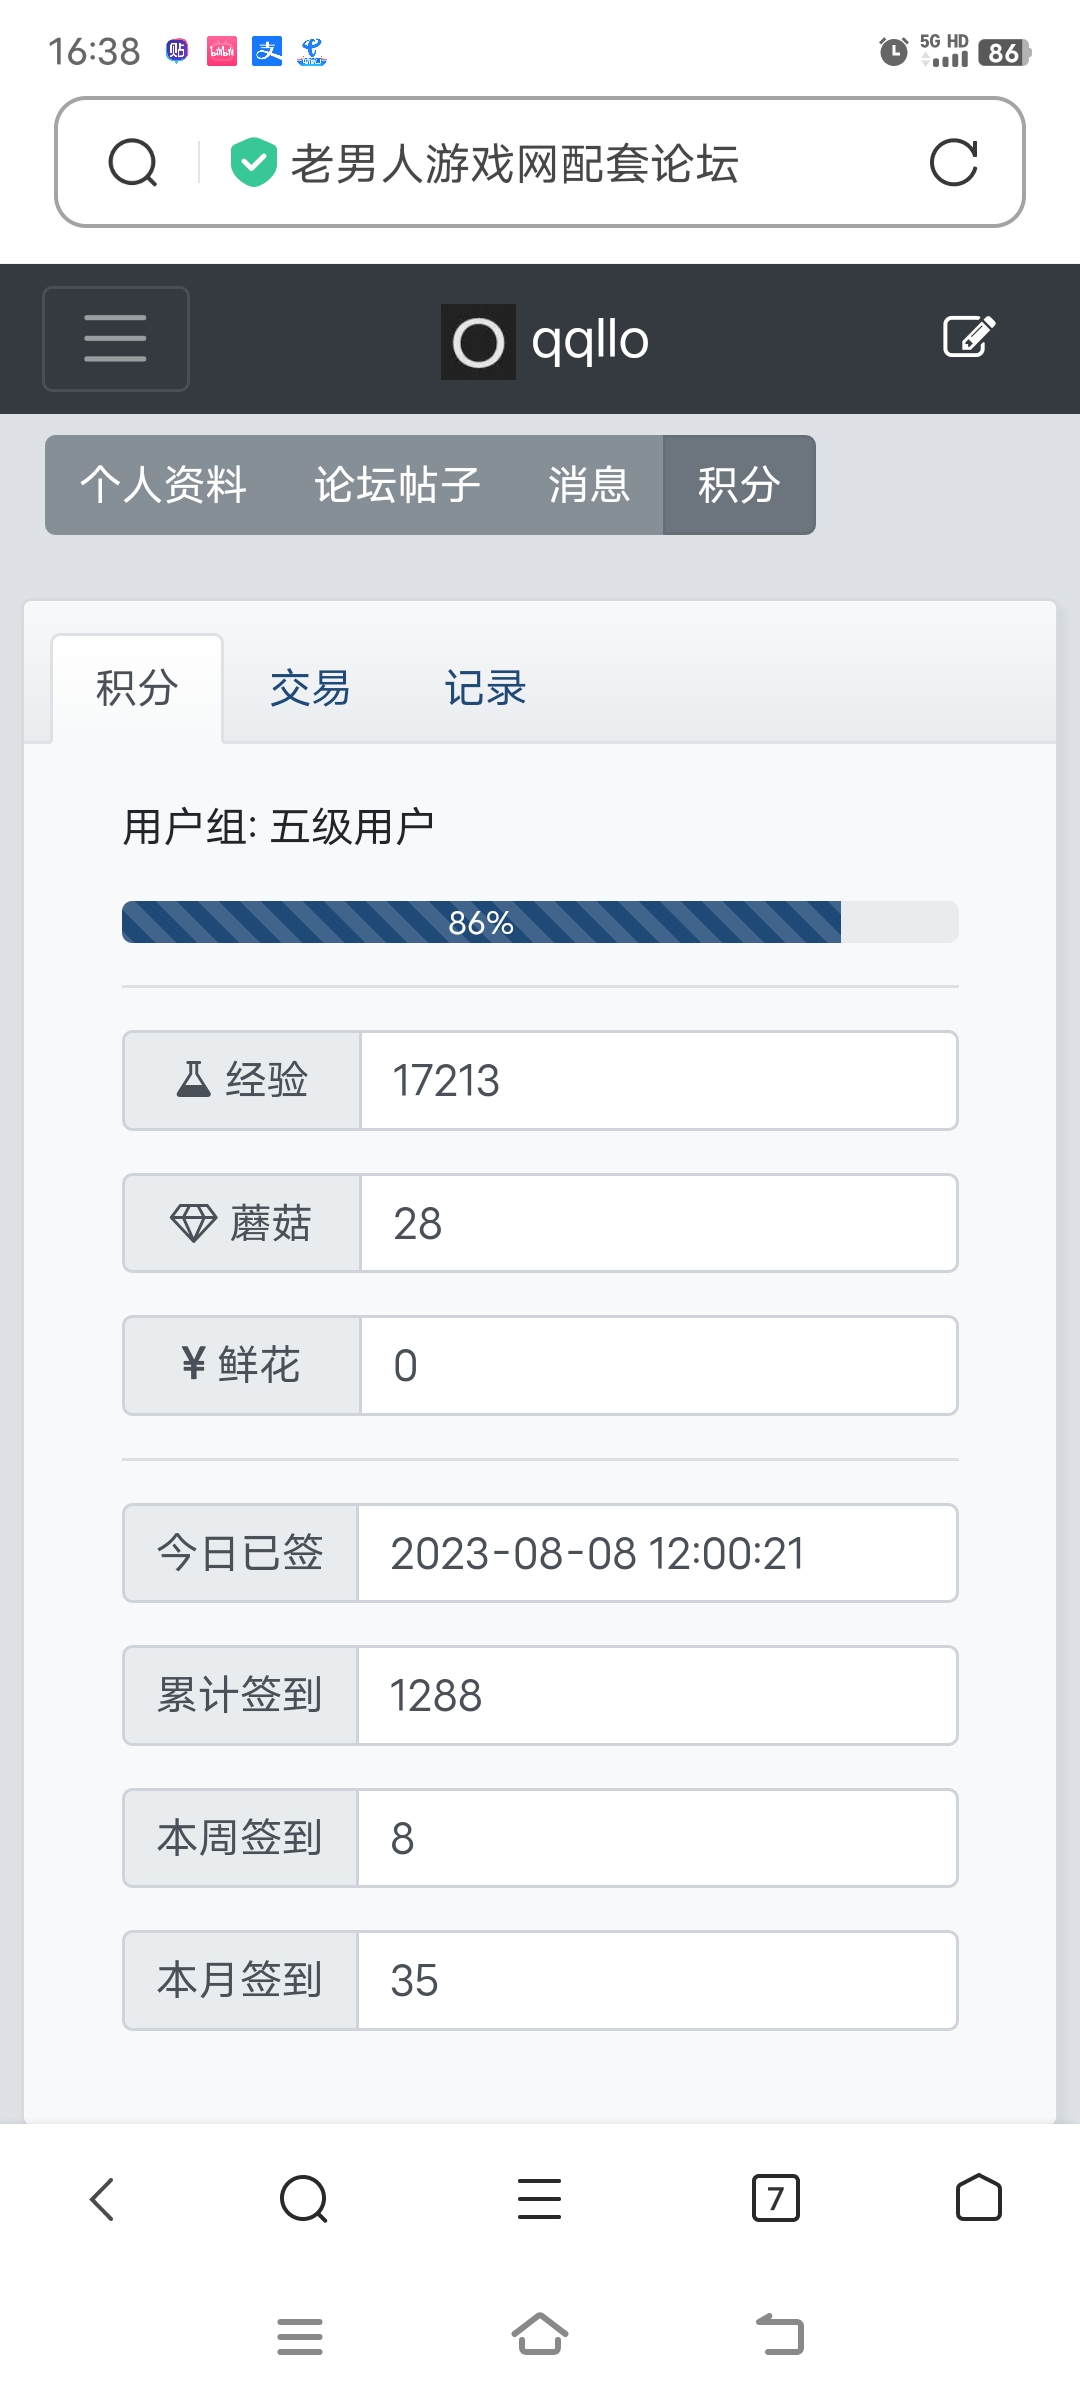Screen dimensions: 1080x2400
Task: Tap the 经验 value field 17213
Action: pyautogui.click(x=658, y=1081)
